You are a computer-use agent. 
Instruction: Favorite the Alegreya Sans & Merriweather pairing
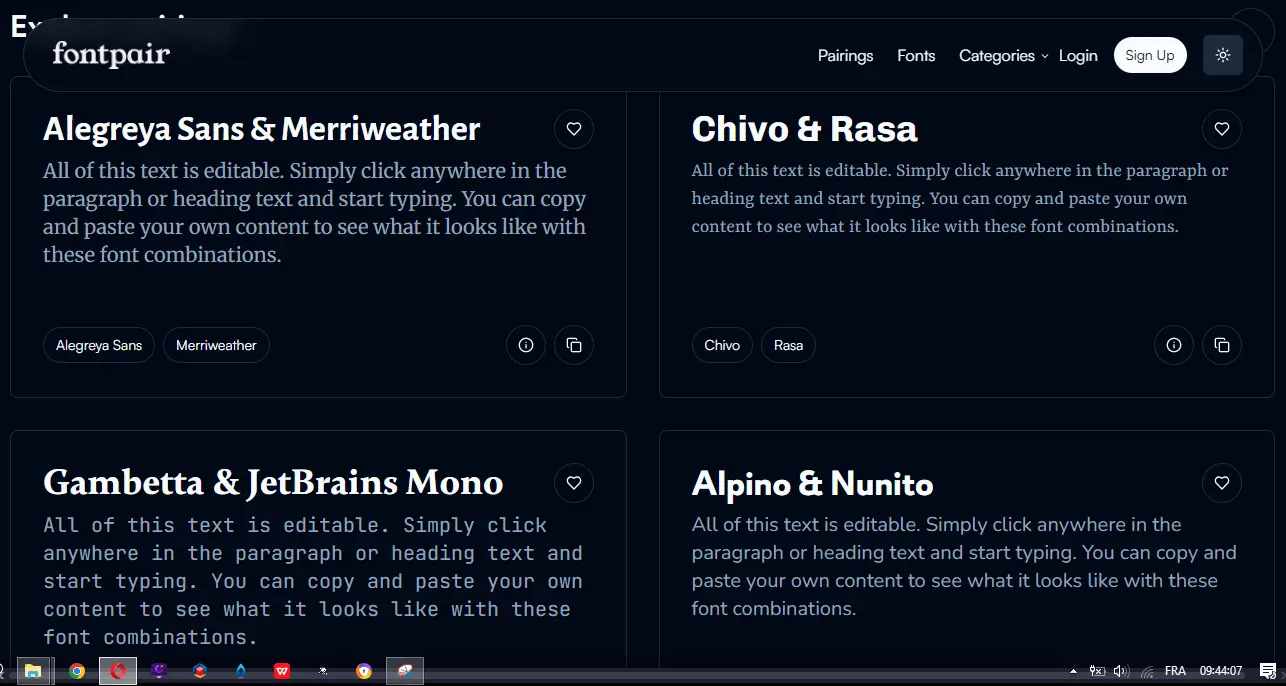(x=574, y=129)
